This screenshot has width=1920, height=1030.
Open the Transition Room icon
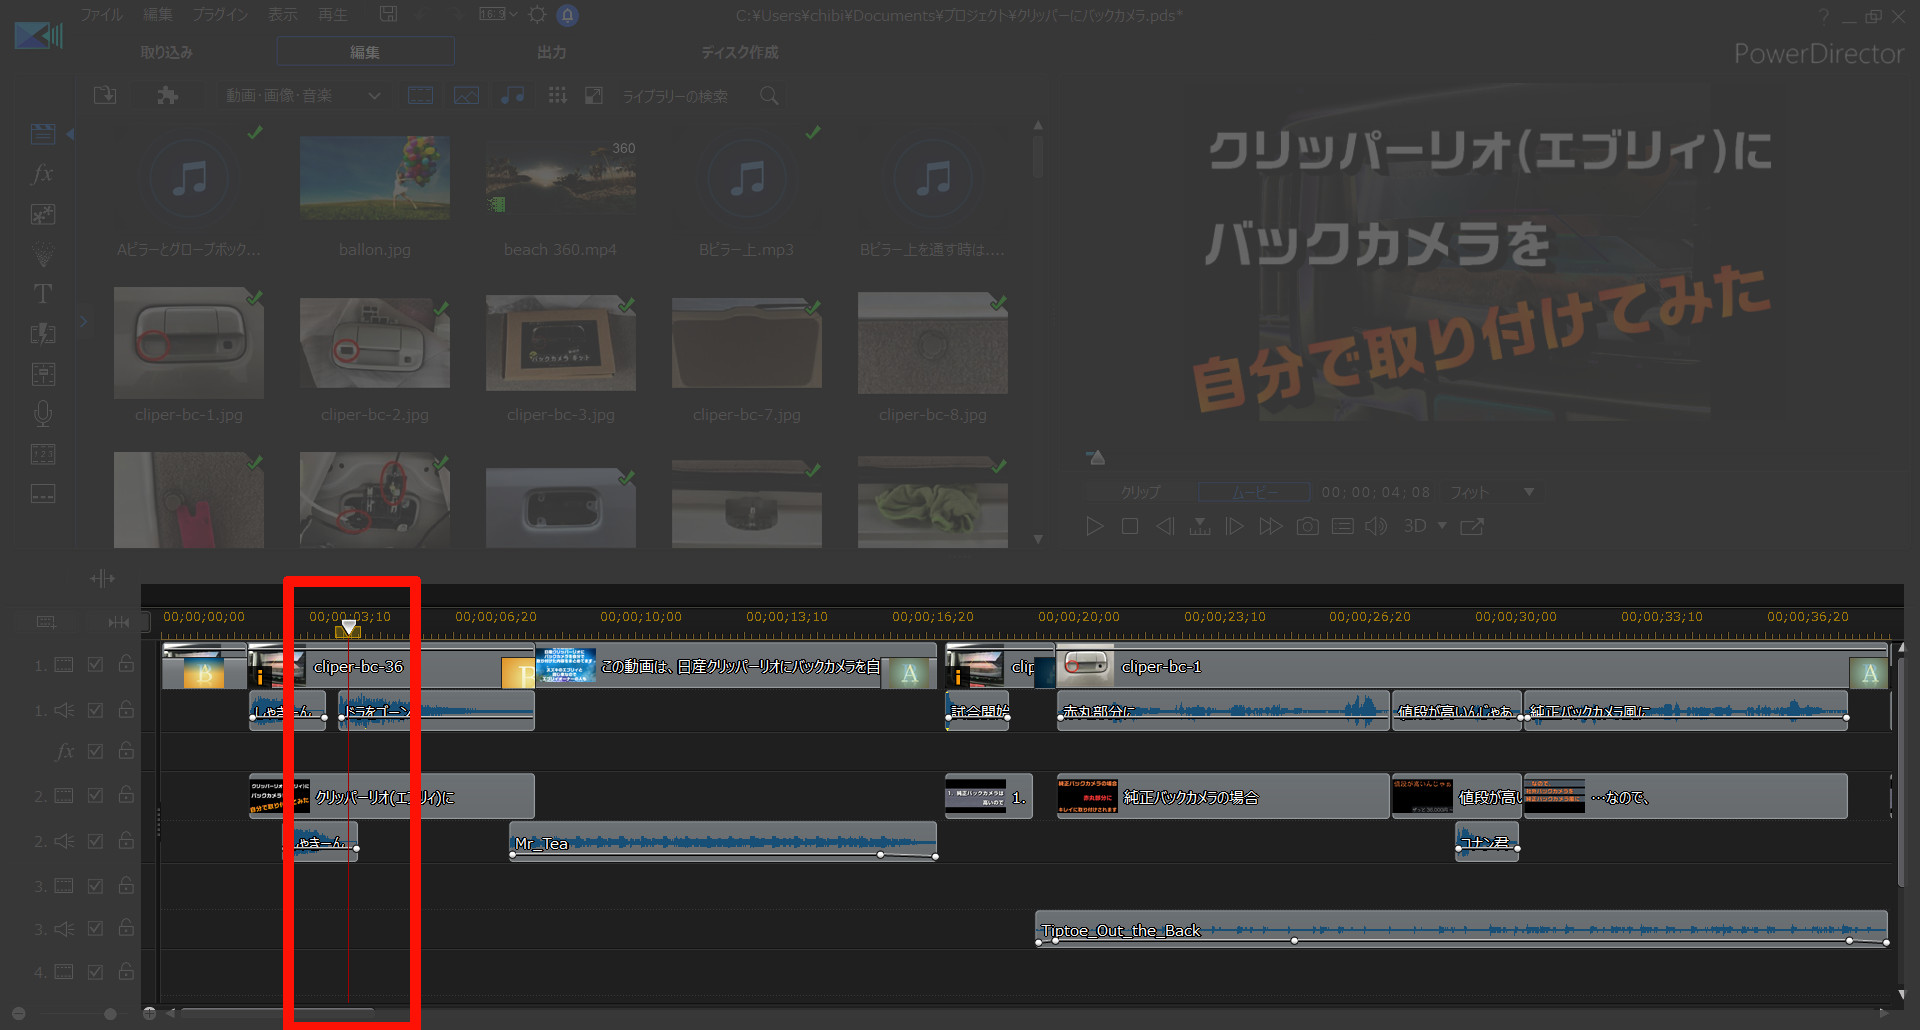(x=43, y=334)
